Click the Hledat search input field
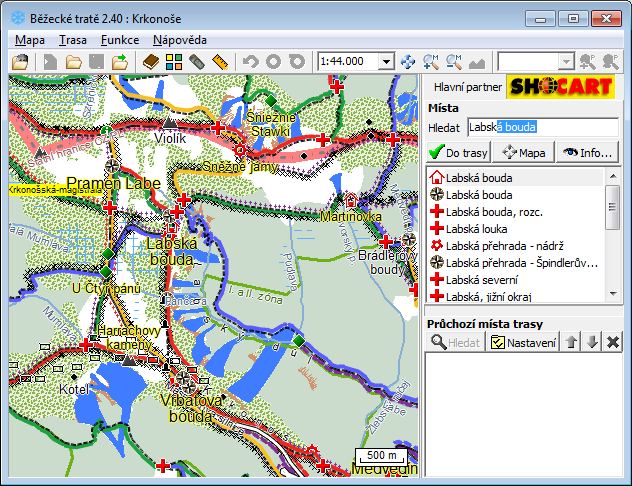This screenshot has width=632, height=486. point(542,128)
